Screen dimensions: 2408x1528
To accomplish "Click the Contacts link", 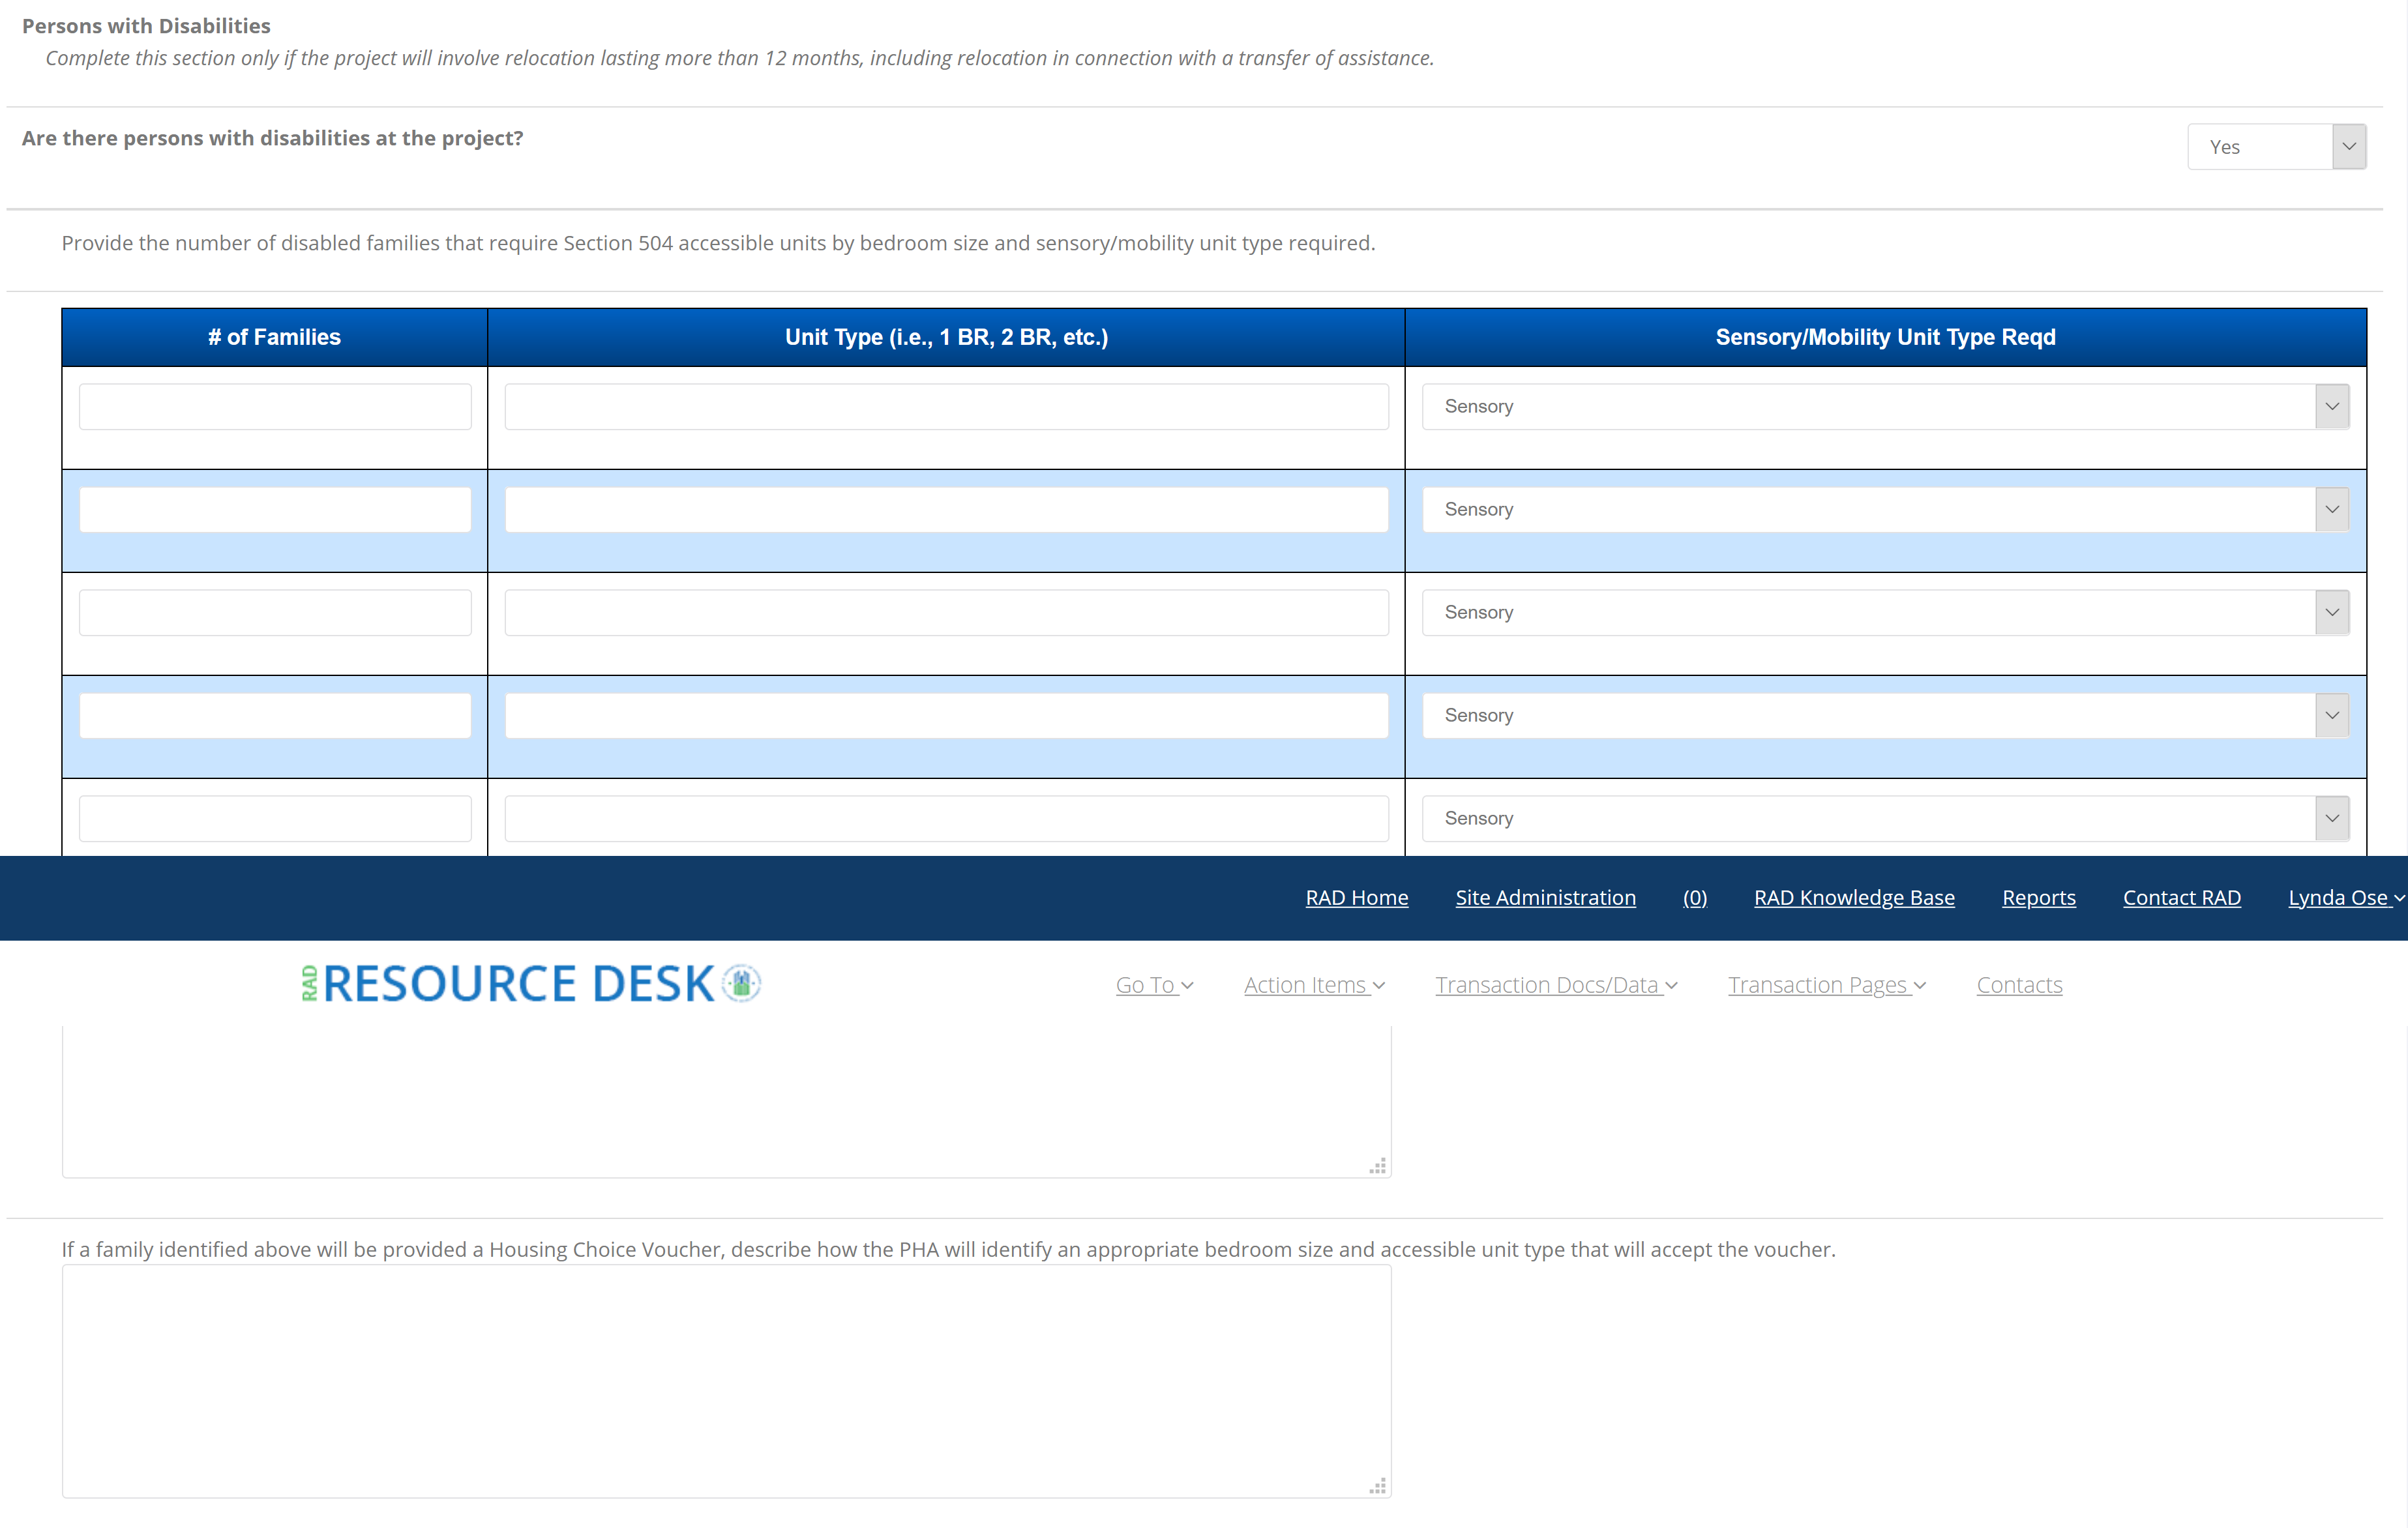I will [2018, 985].
